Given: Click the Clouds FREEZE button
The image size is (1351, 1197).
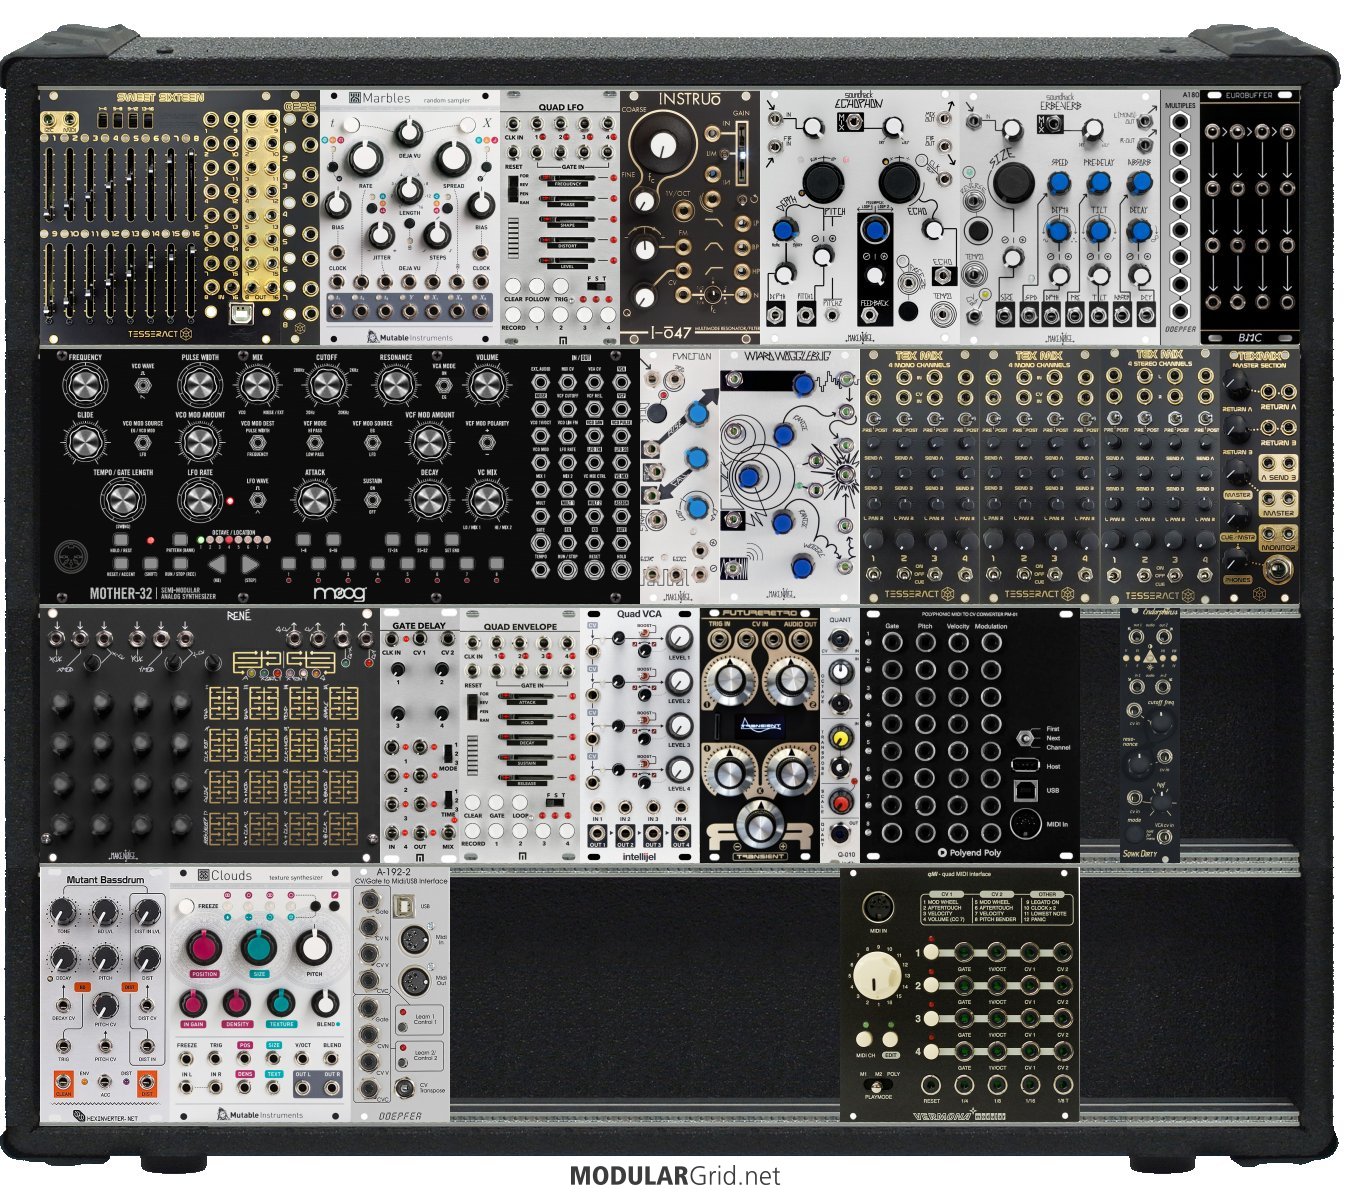Looking at the screenshot, I should pyautogui.click(x=186, y=906).
